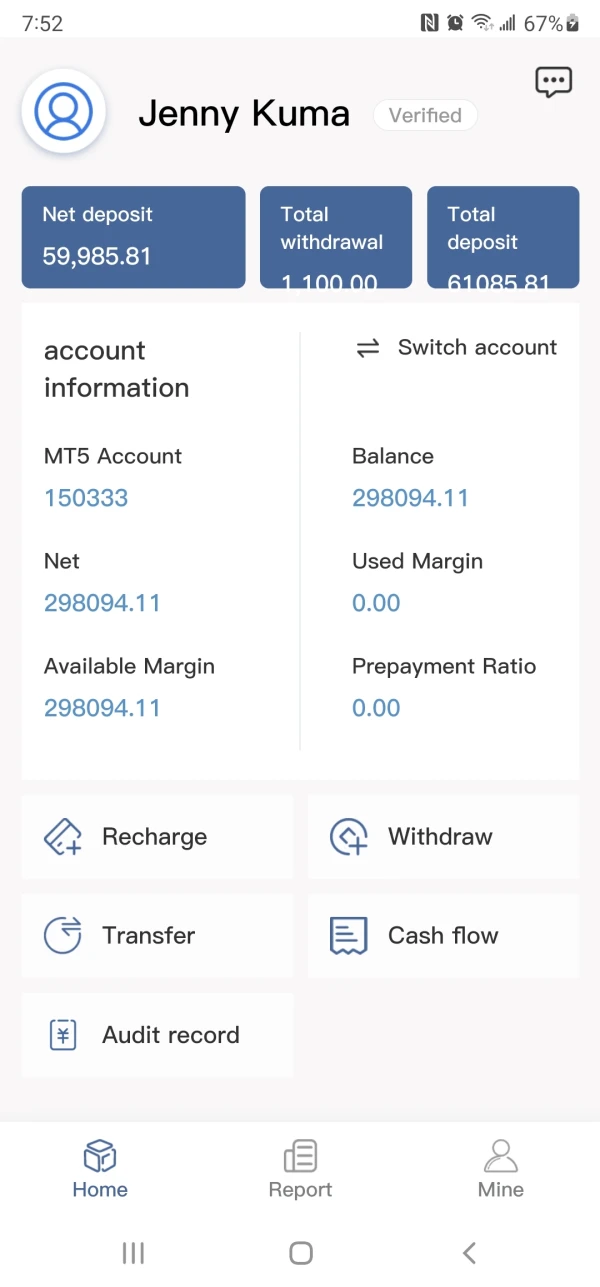Tap the user profile avatar

[x=64, y=111]
